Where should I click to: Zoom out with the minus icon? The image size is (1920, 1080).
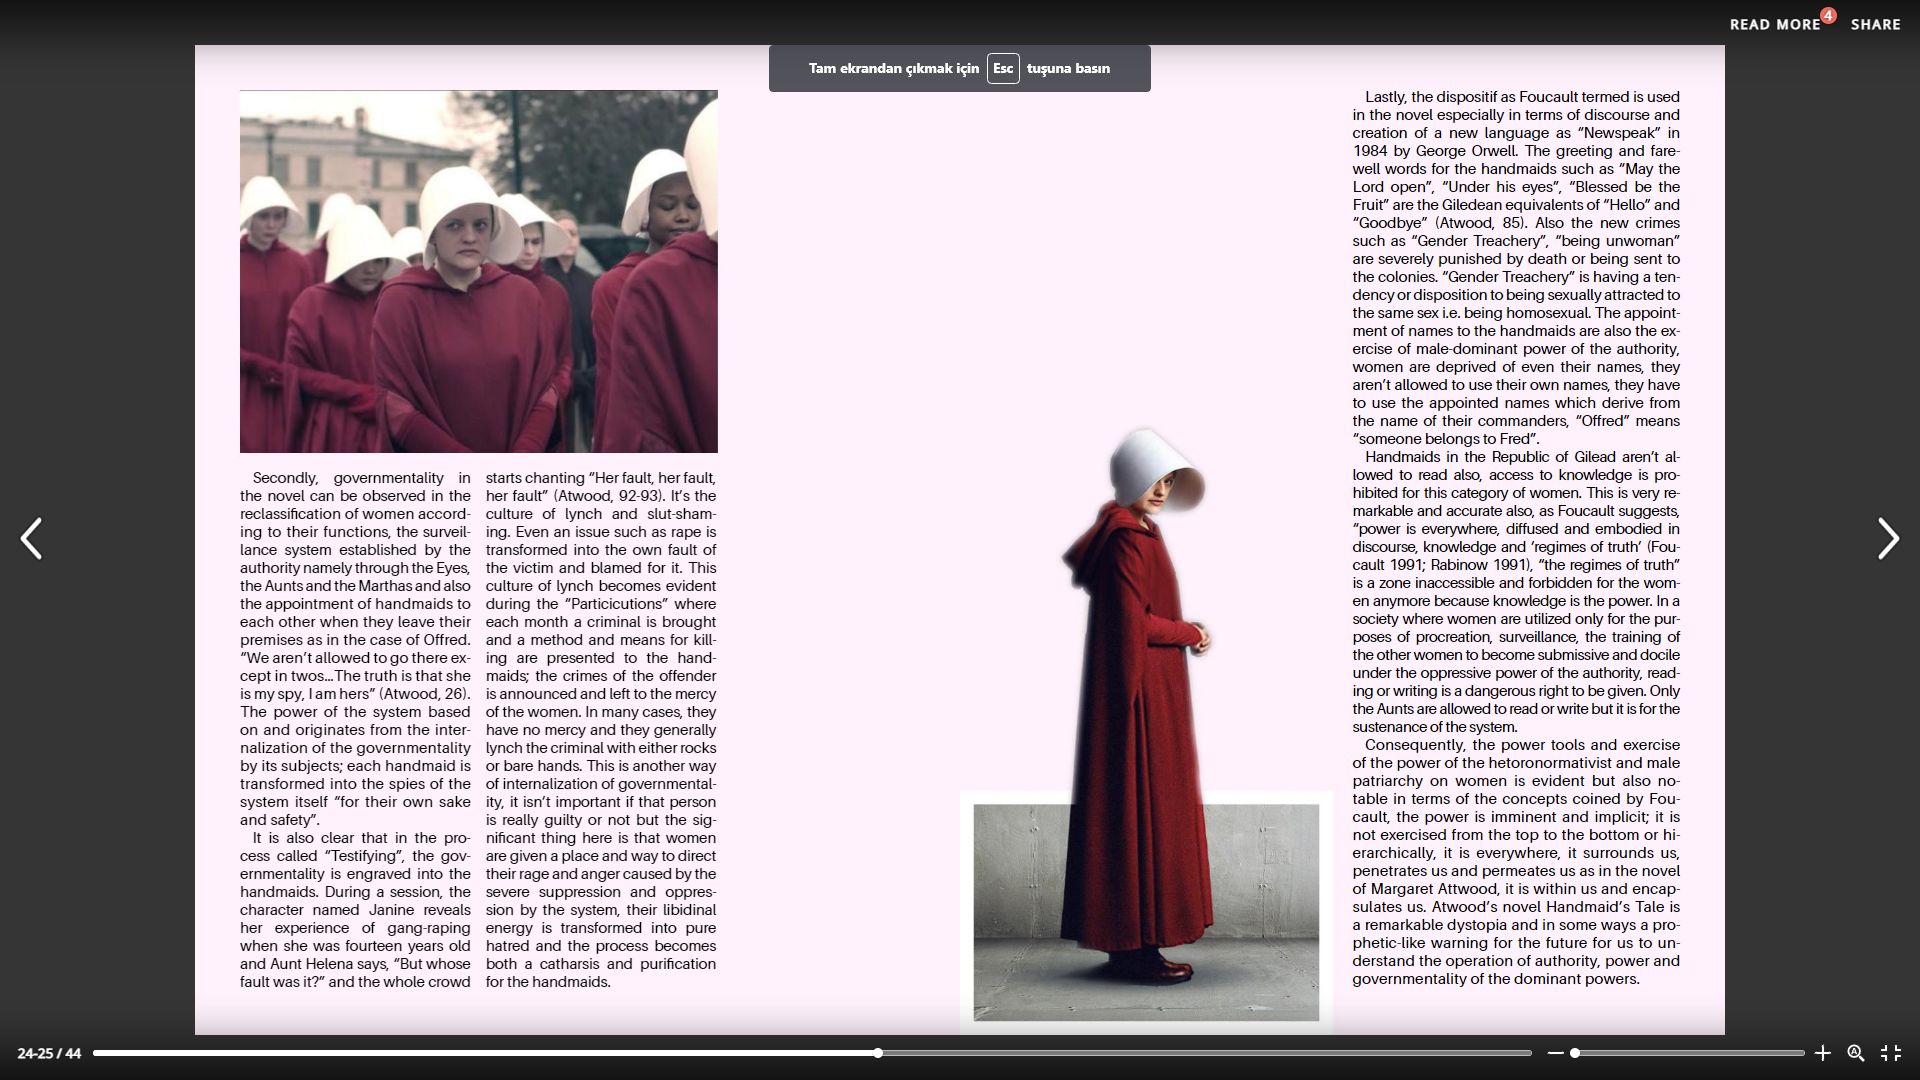[x=1555, y=1053]
